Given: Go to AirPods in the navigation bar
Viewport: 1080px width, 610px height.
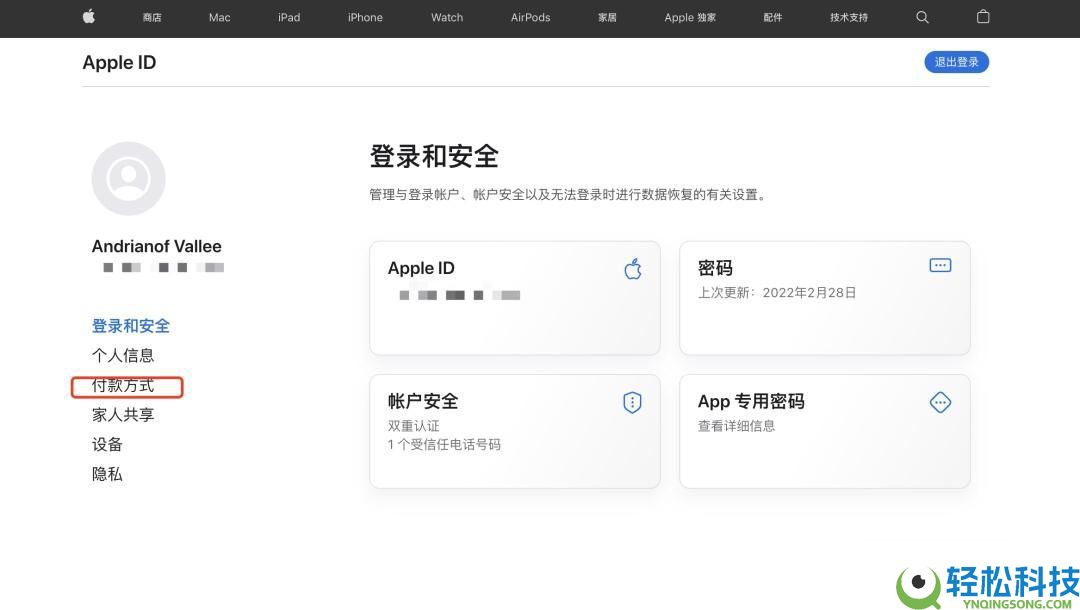Looking at the screenshot, I should click(x=530, y=17).
